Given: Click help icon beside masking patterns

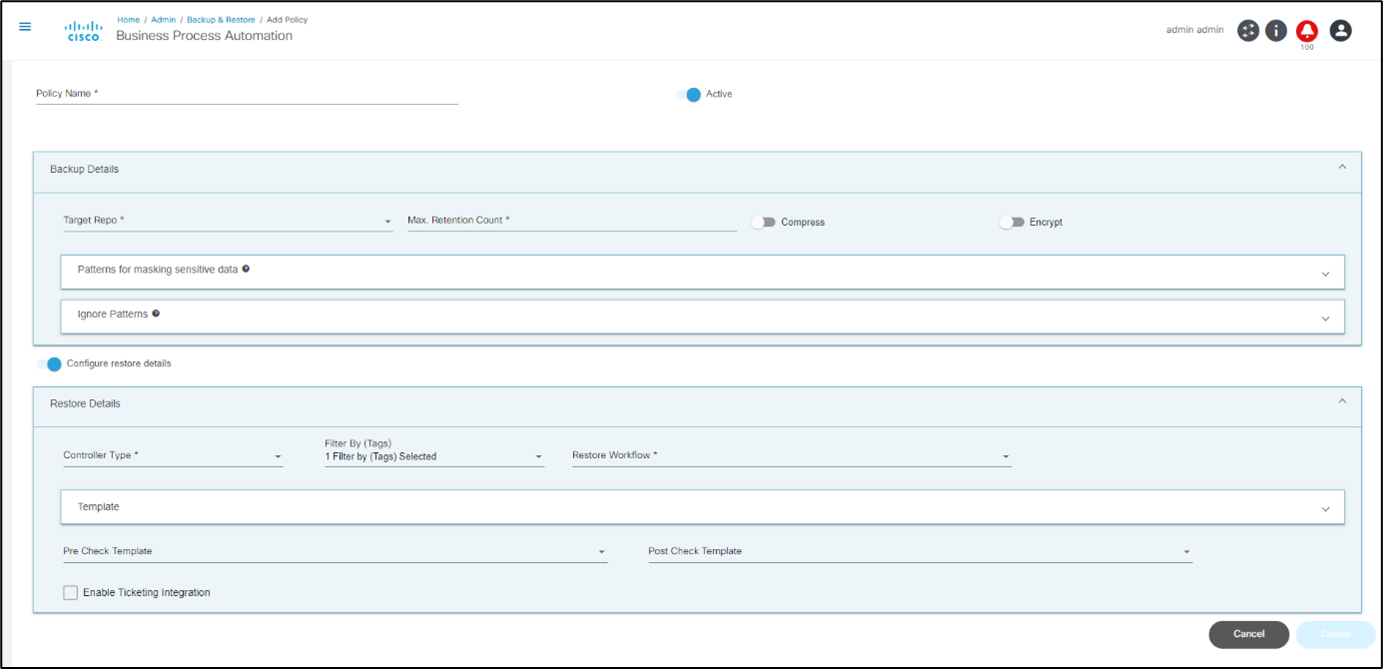Looking at the screenshot, I should pos(246,269).
